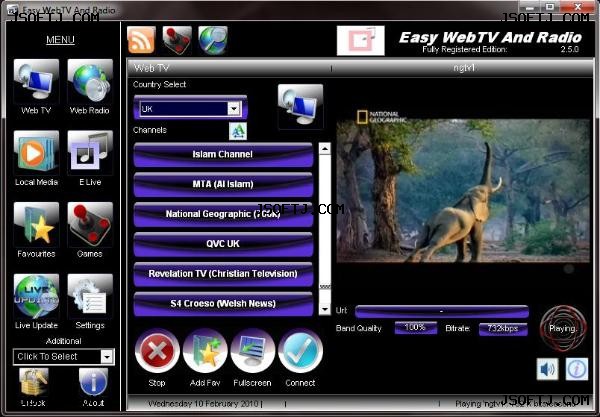
Task: Open the Web Radio section
Action: [90, 81]
